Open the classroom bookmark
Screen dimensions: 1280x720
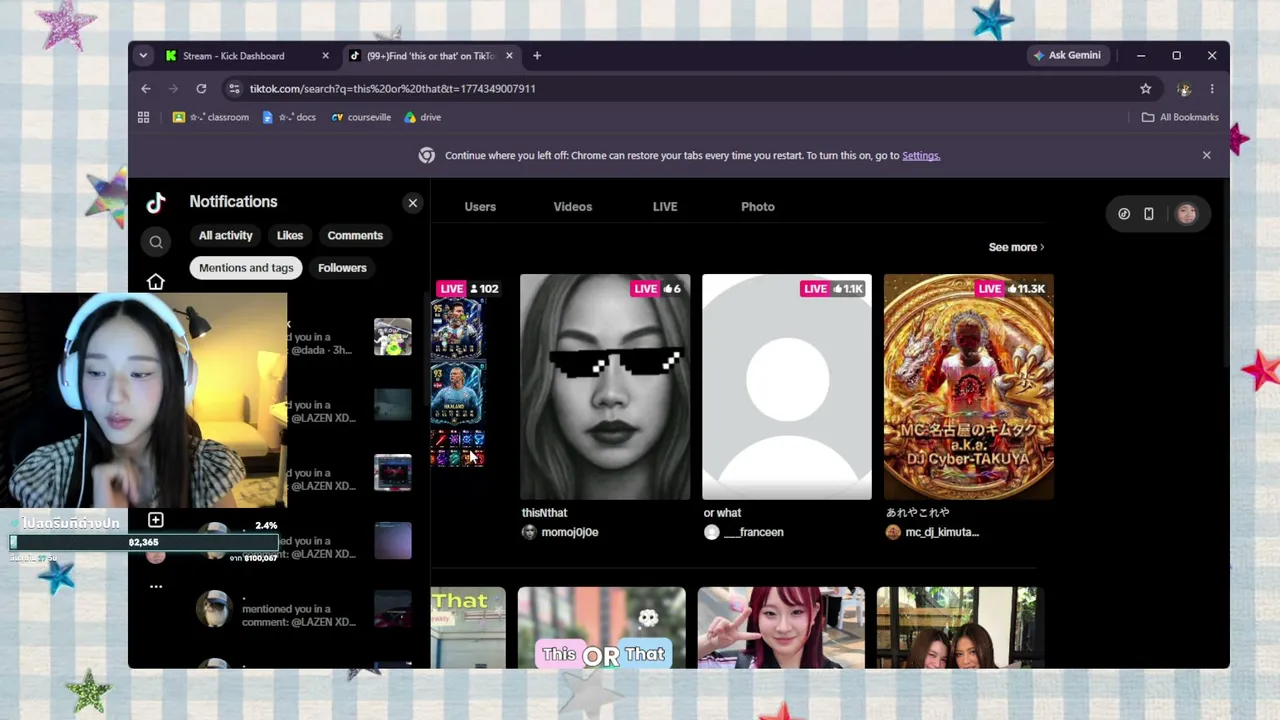[x=211, y=117]
